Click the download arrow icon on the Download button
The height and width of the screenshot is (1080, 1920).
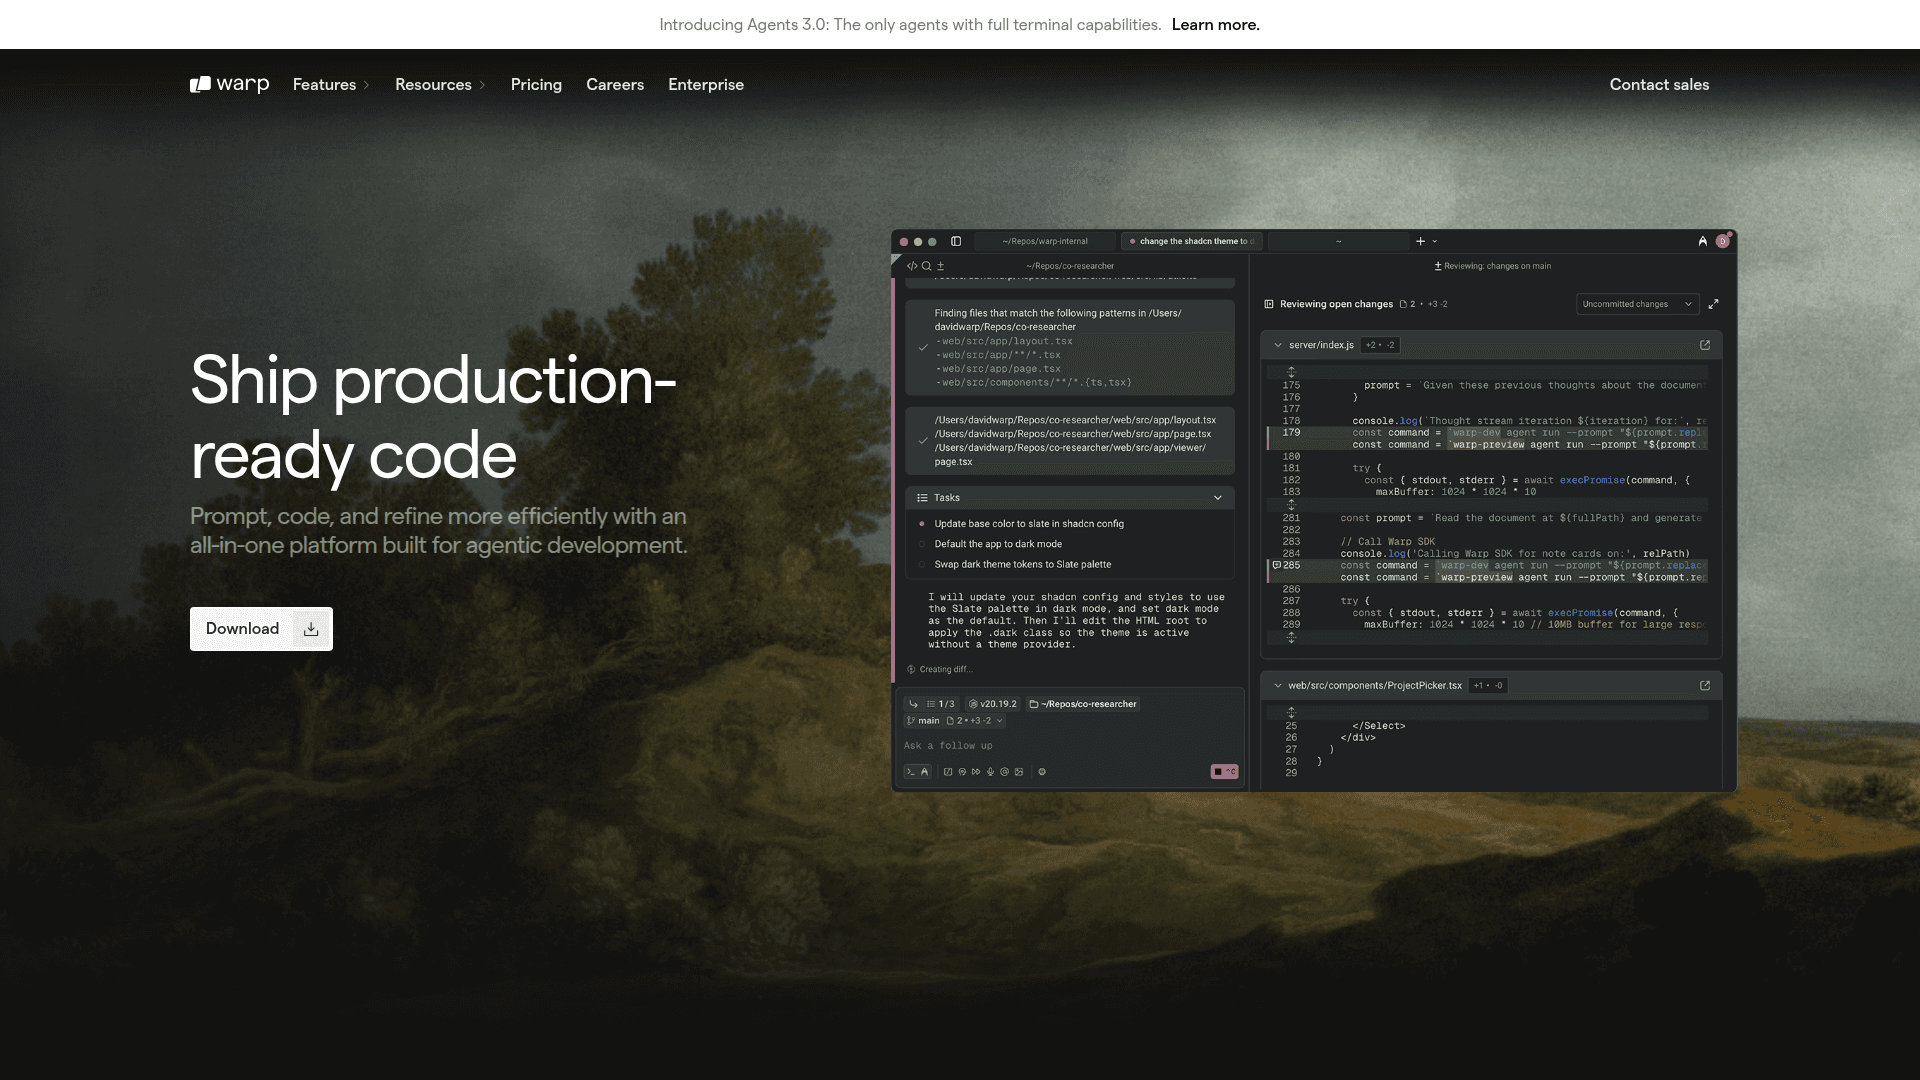[x=311, y=629]
